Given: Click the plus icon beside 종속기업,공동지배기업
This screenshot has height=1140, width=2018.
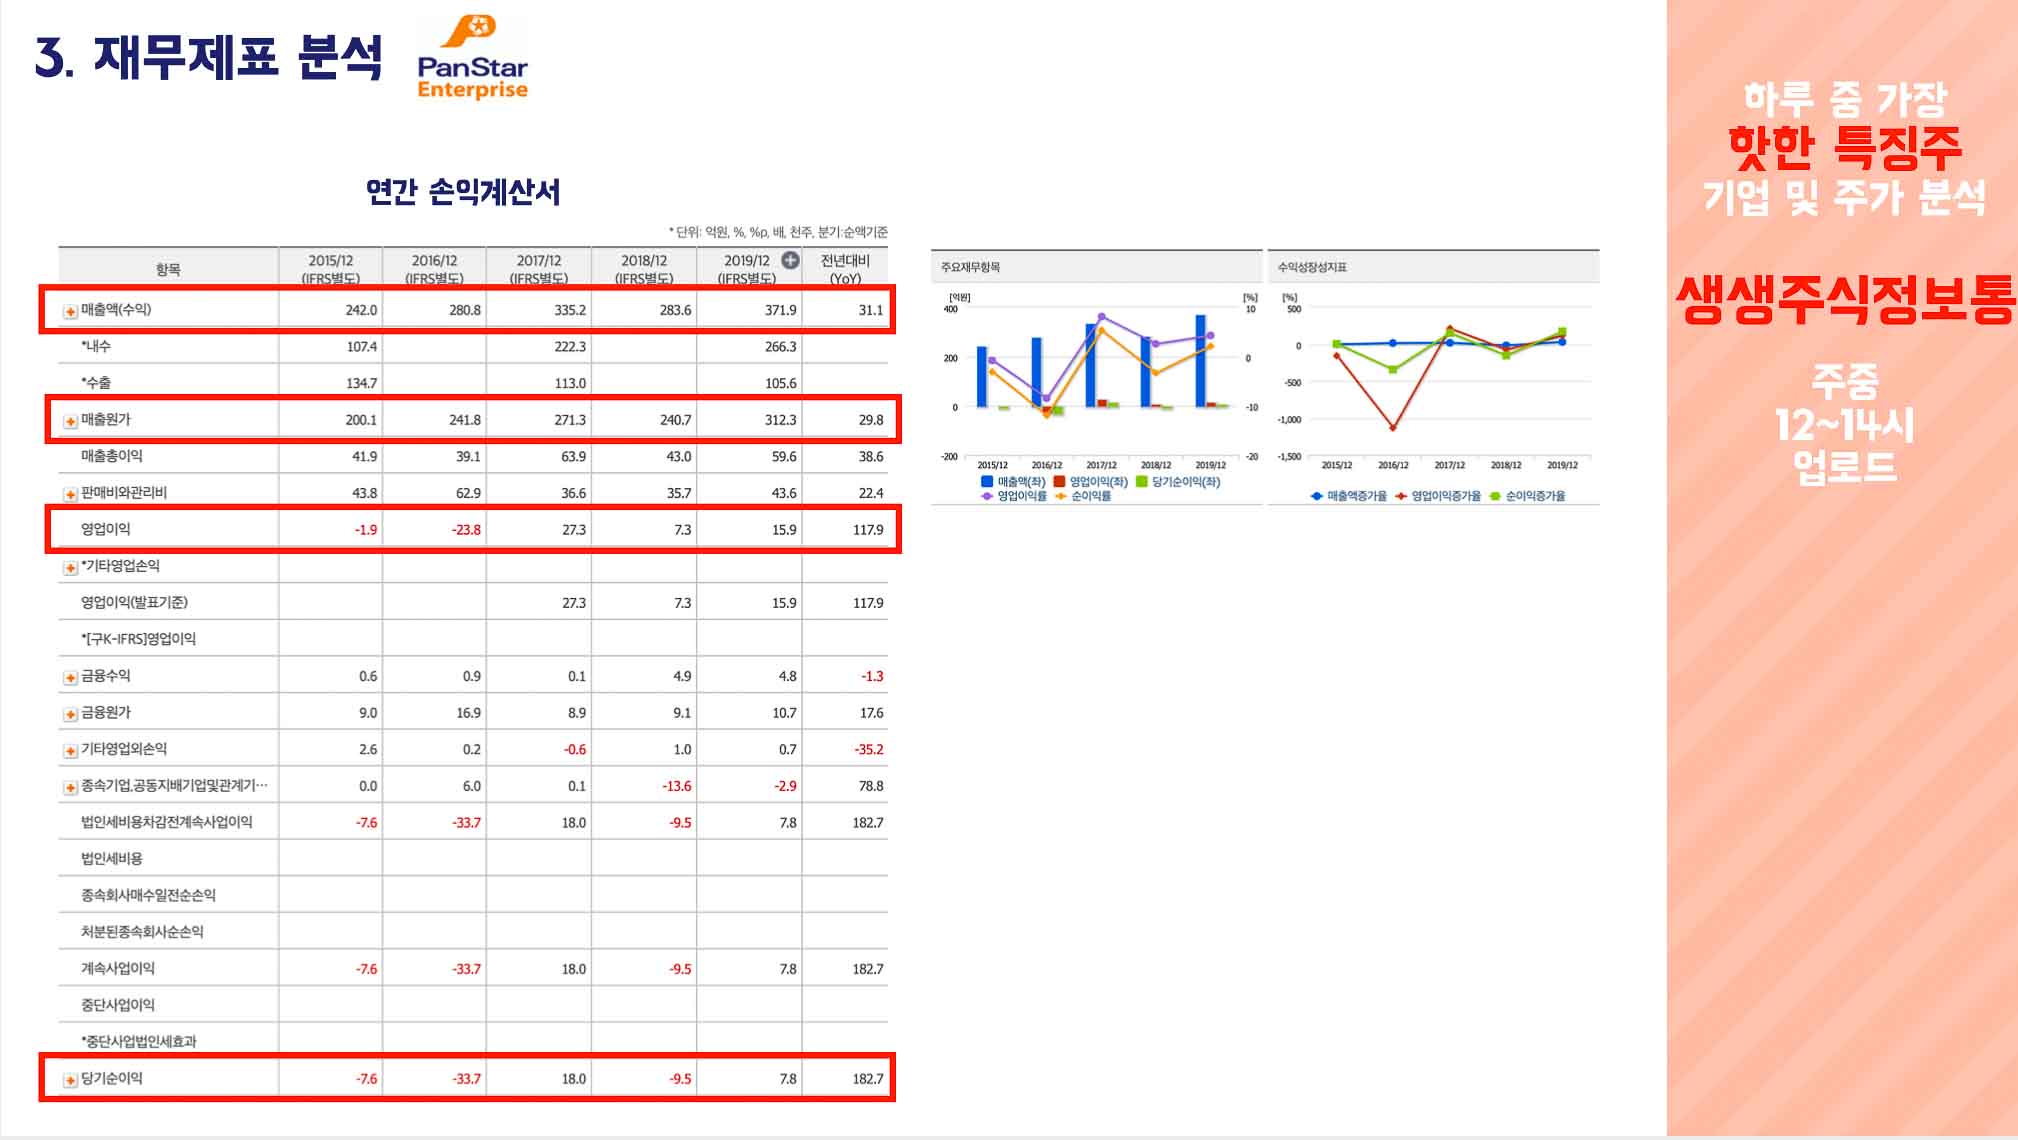Looking at the screenshot, I should click(70, 788).
